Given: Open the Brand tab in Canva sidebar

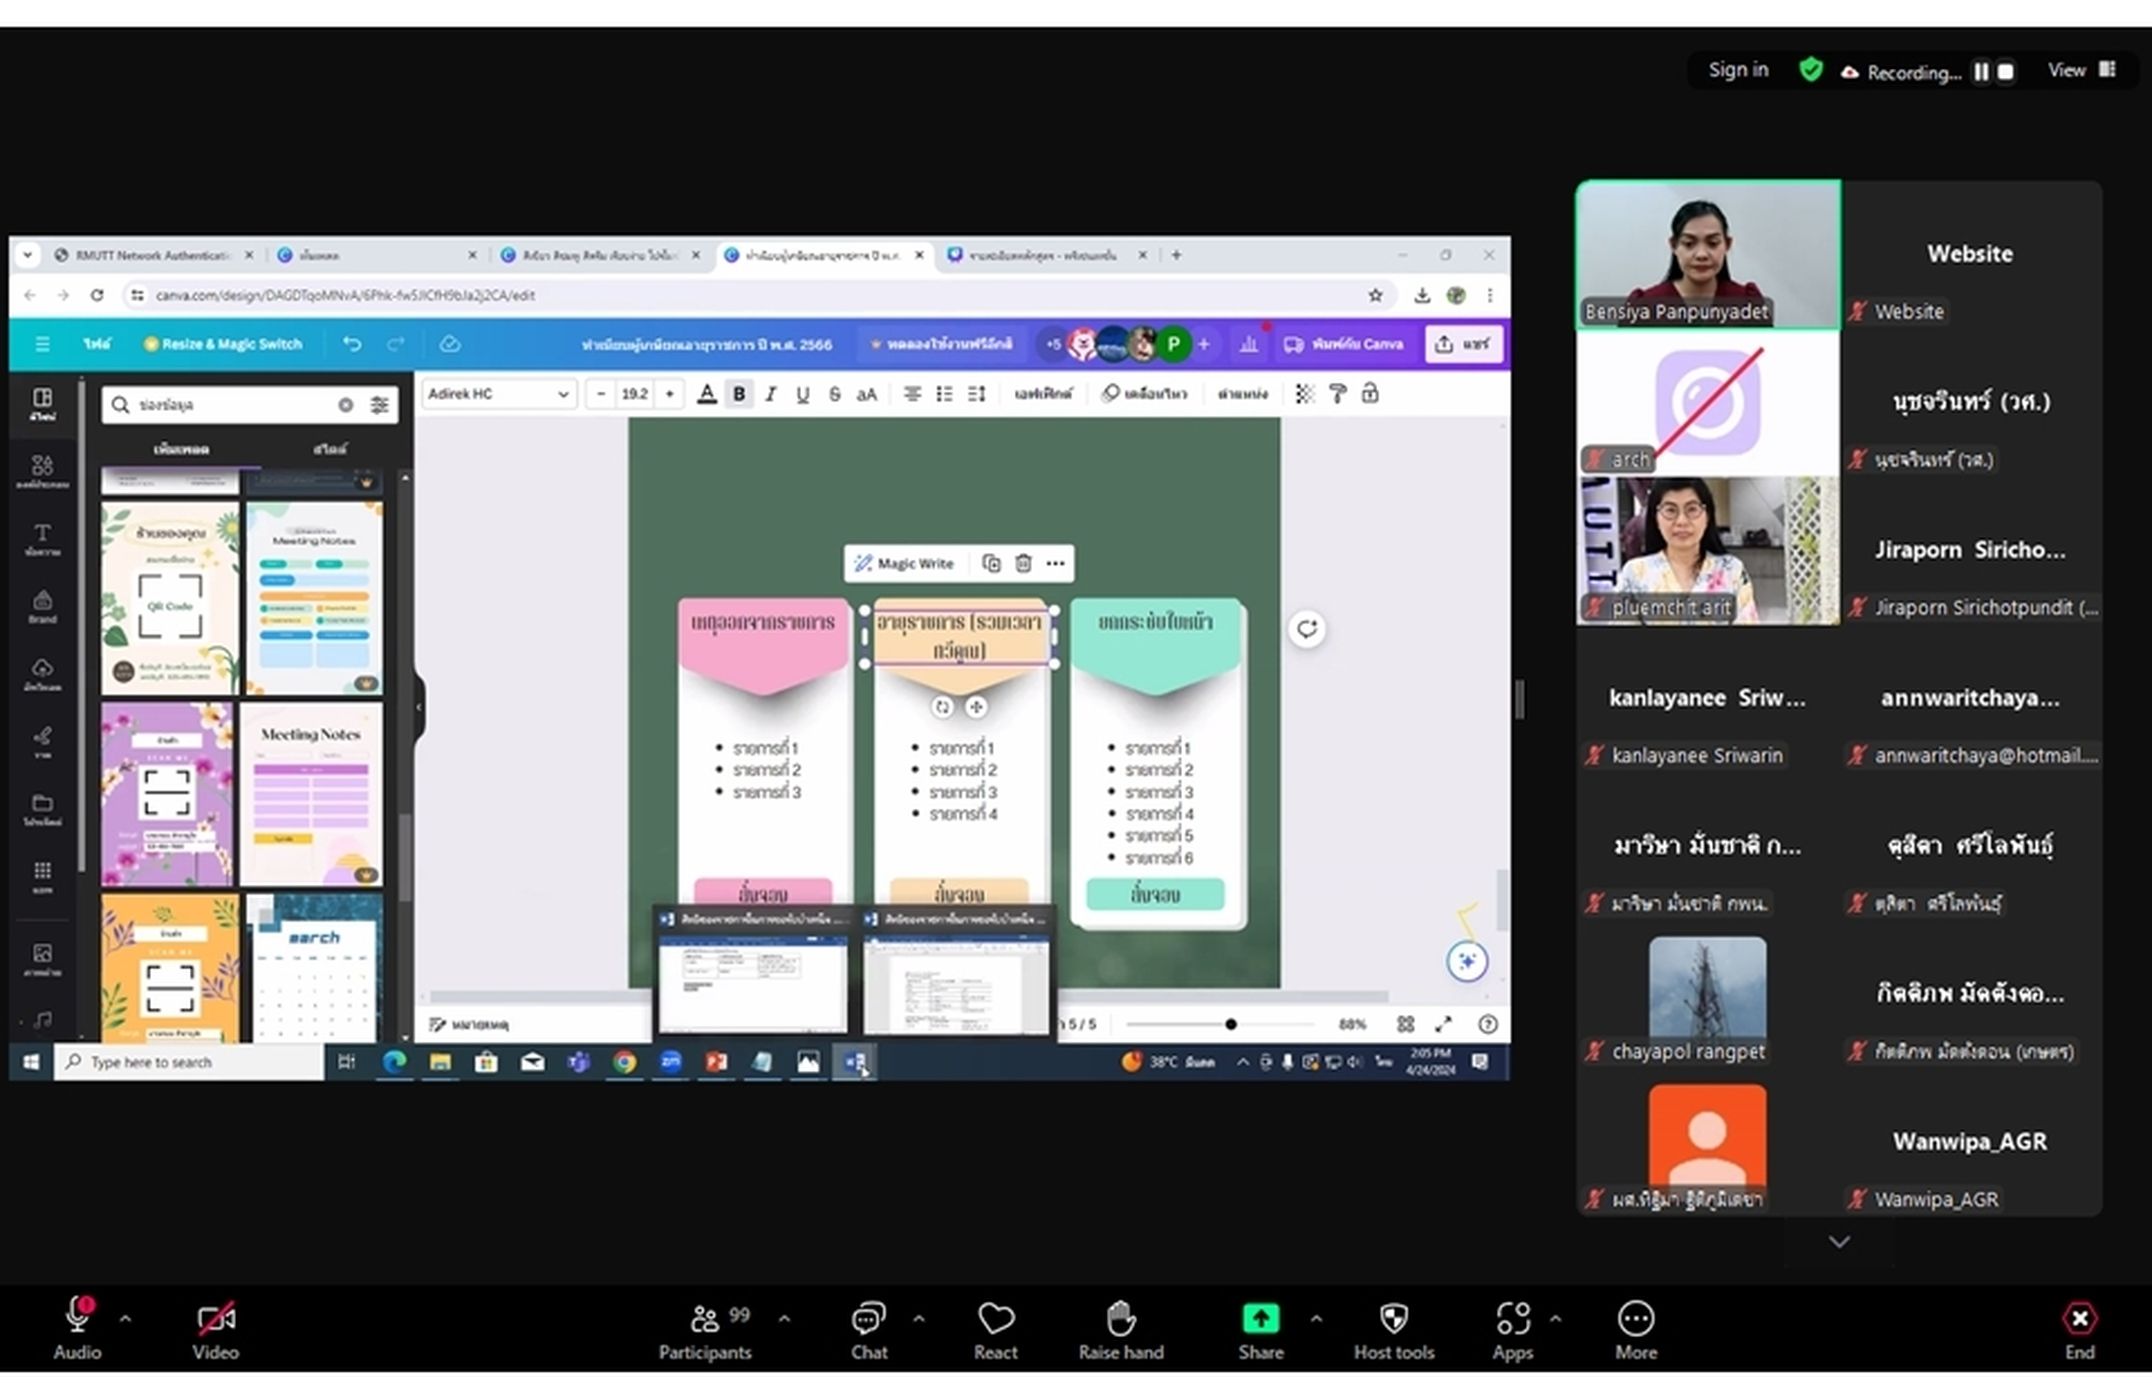Looking at the screenshot, I should 42,606.
